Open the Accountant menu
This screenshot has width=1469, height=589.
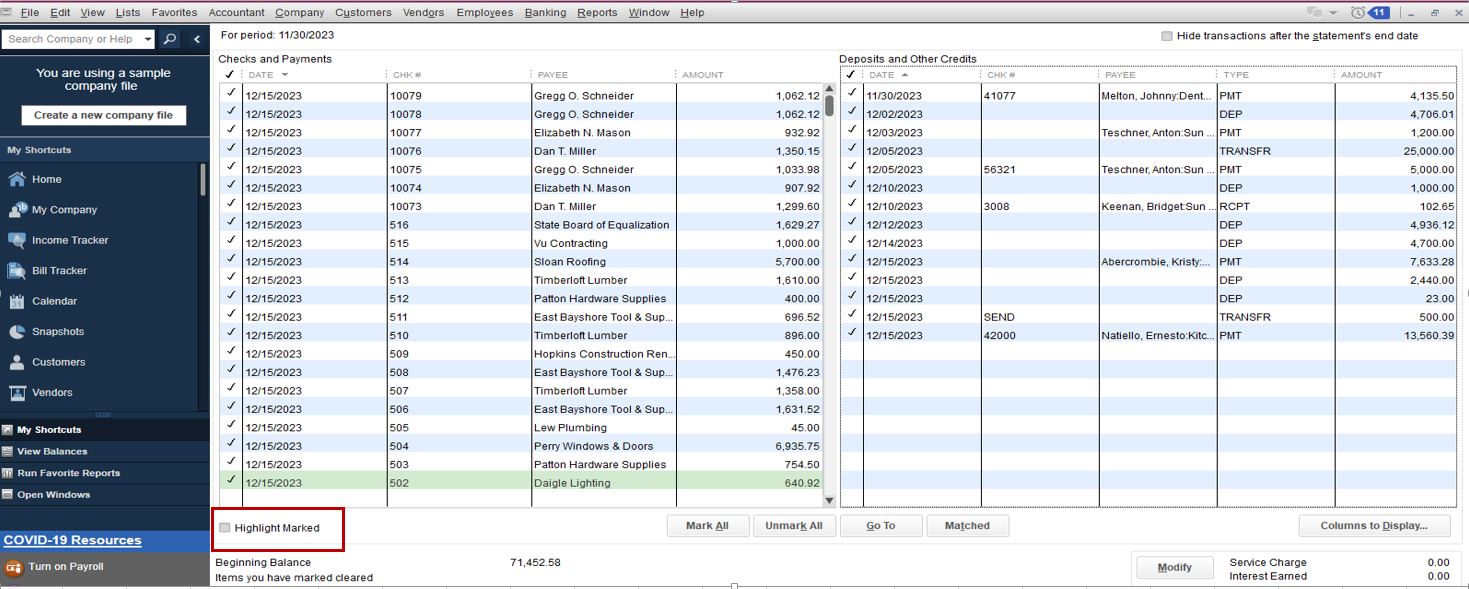pos(236,12)
